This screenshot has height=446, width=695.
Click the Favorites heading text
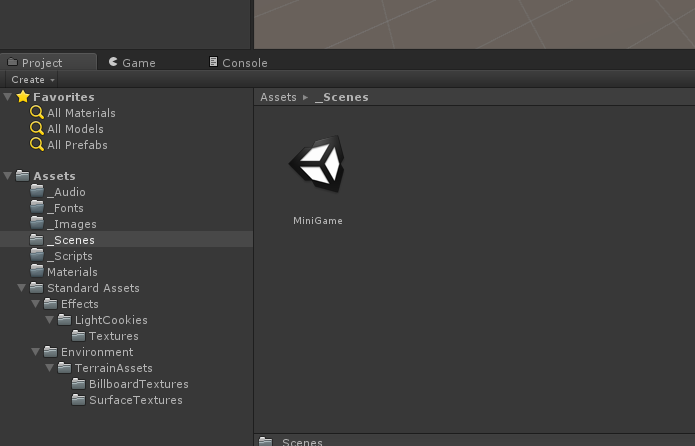[x=64, y=97]
